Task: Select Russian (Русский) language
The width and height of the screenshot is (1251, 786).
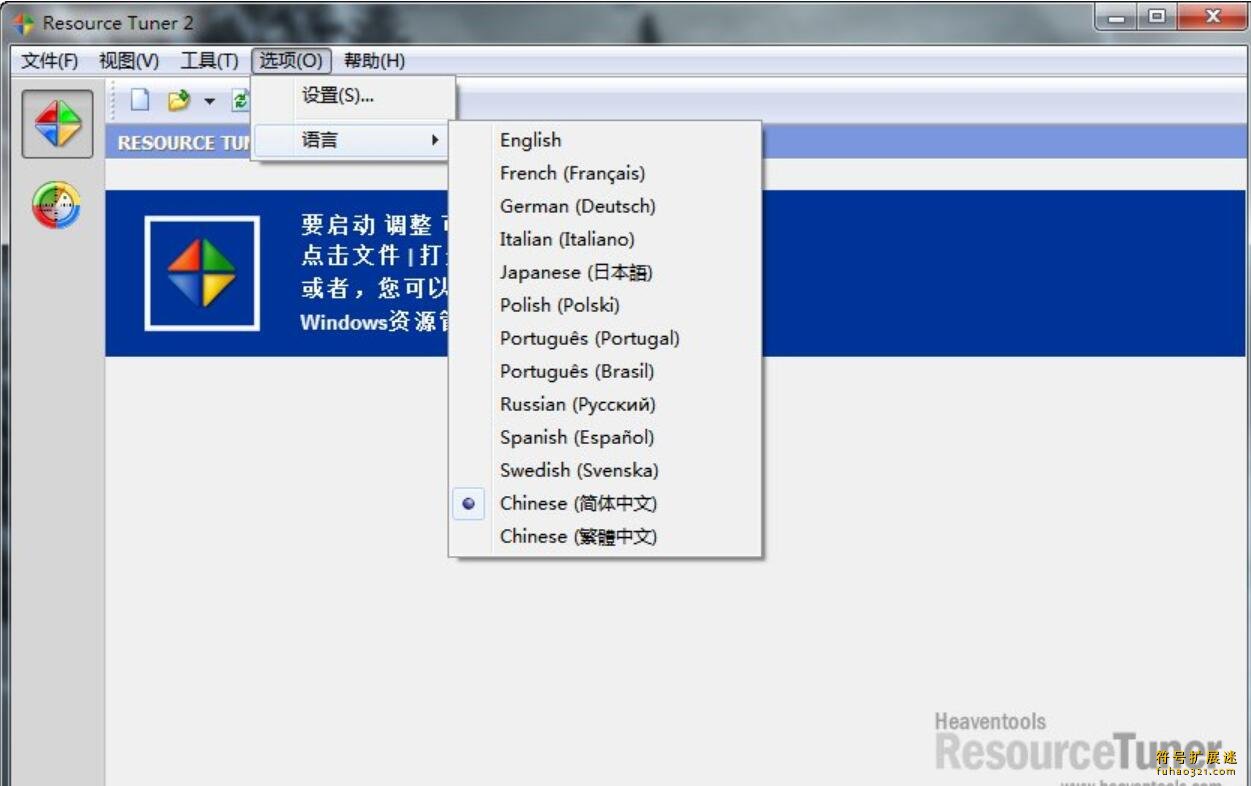Action: click(605, 404)
